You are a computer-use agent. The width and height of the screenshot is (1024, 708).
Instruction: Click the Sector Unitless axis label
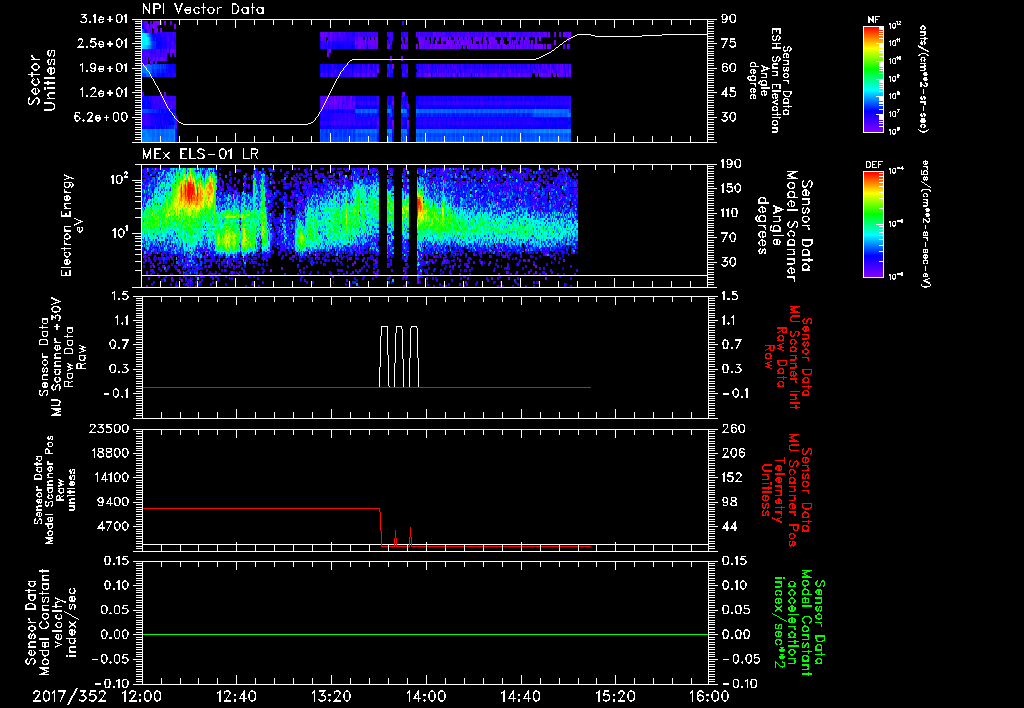pos(42,80)
